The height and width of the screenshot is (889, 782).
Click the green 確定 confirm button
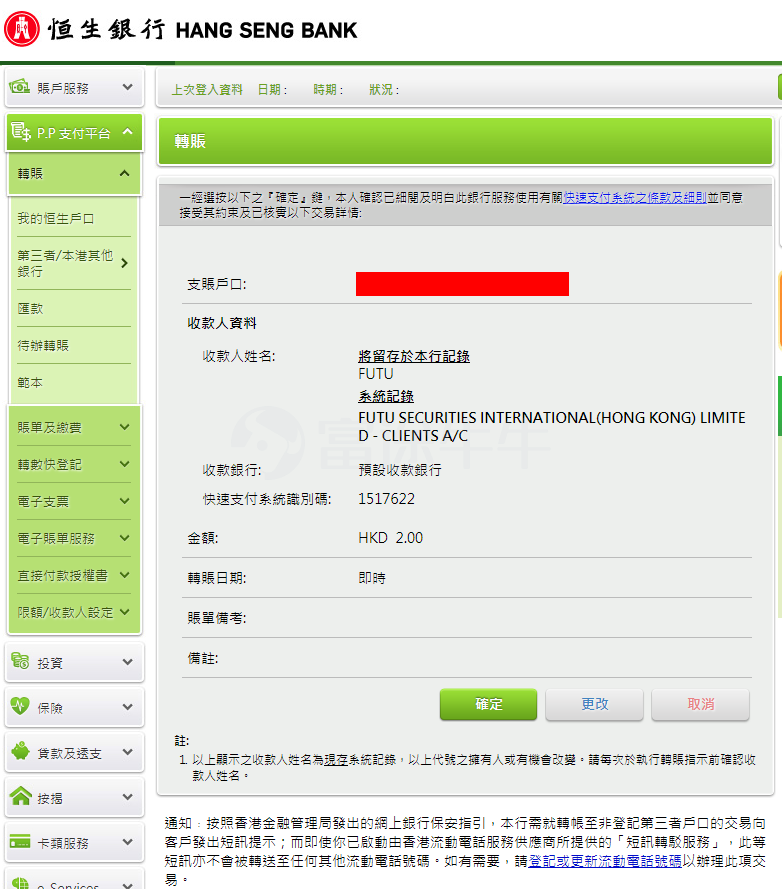pos(488,704)
